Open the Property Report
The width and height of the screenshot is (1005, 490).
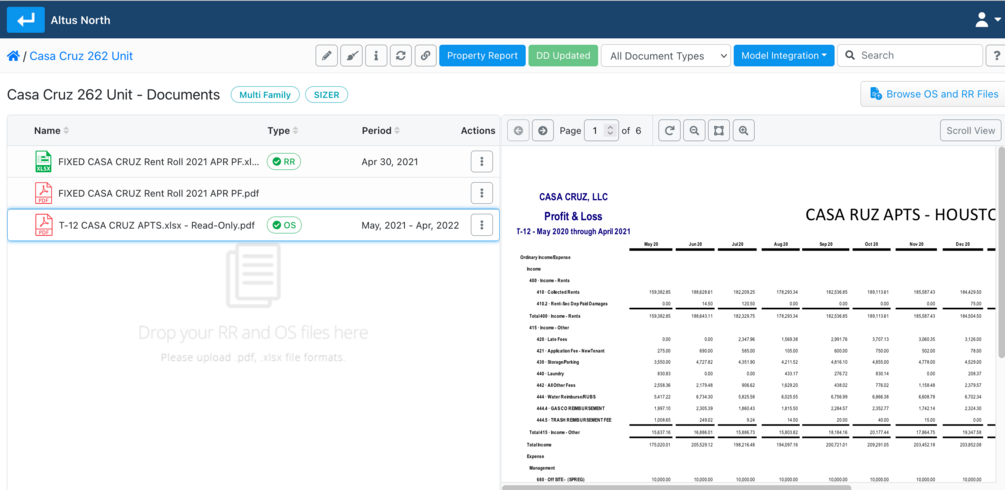coord(482,56)
